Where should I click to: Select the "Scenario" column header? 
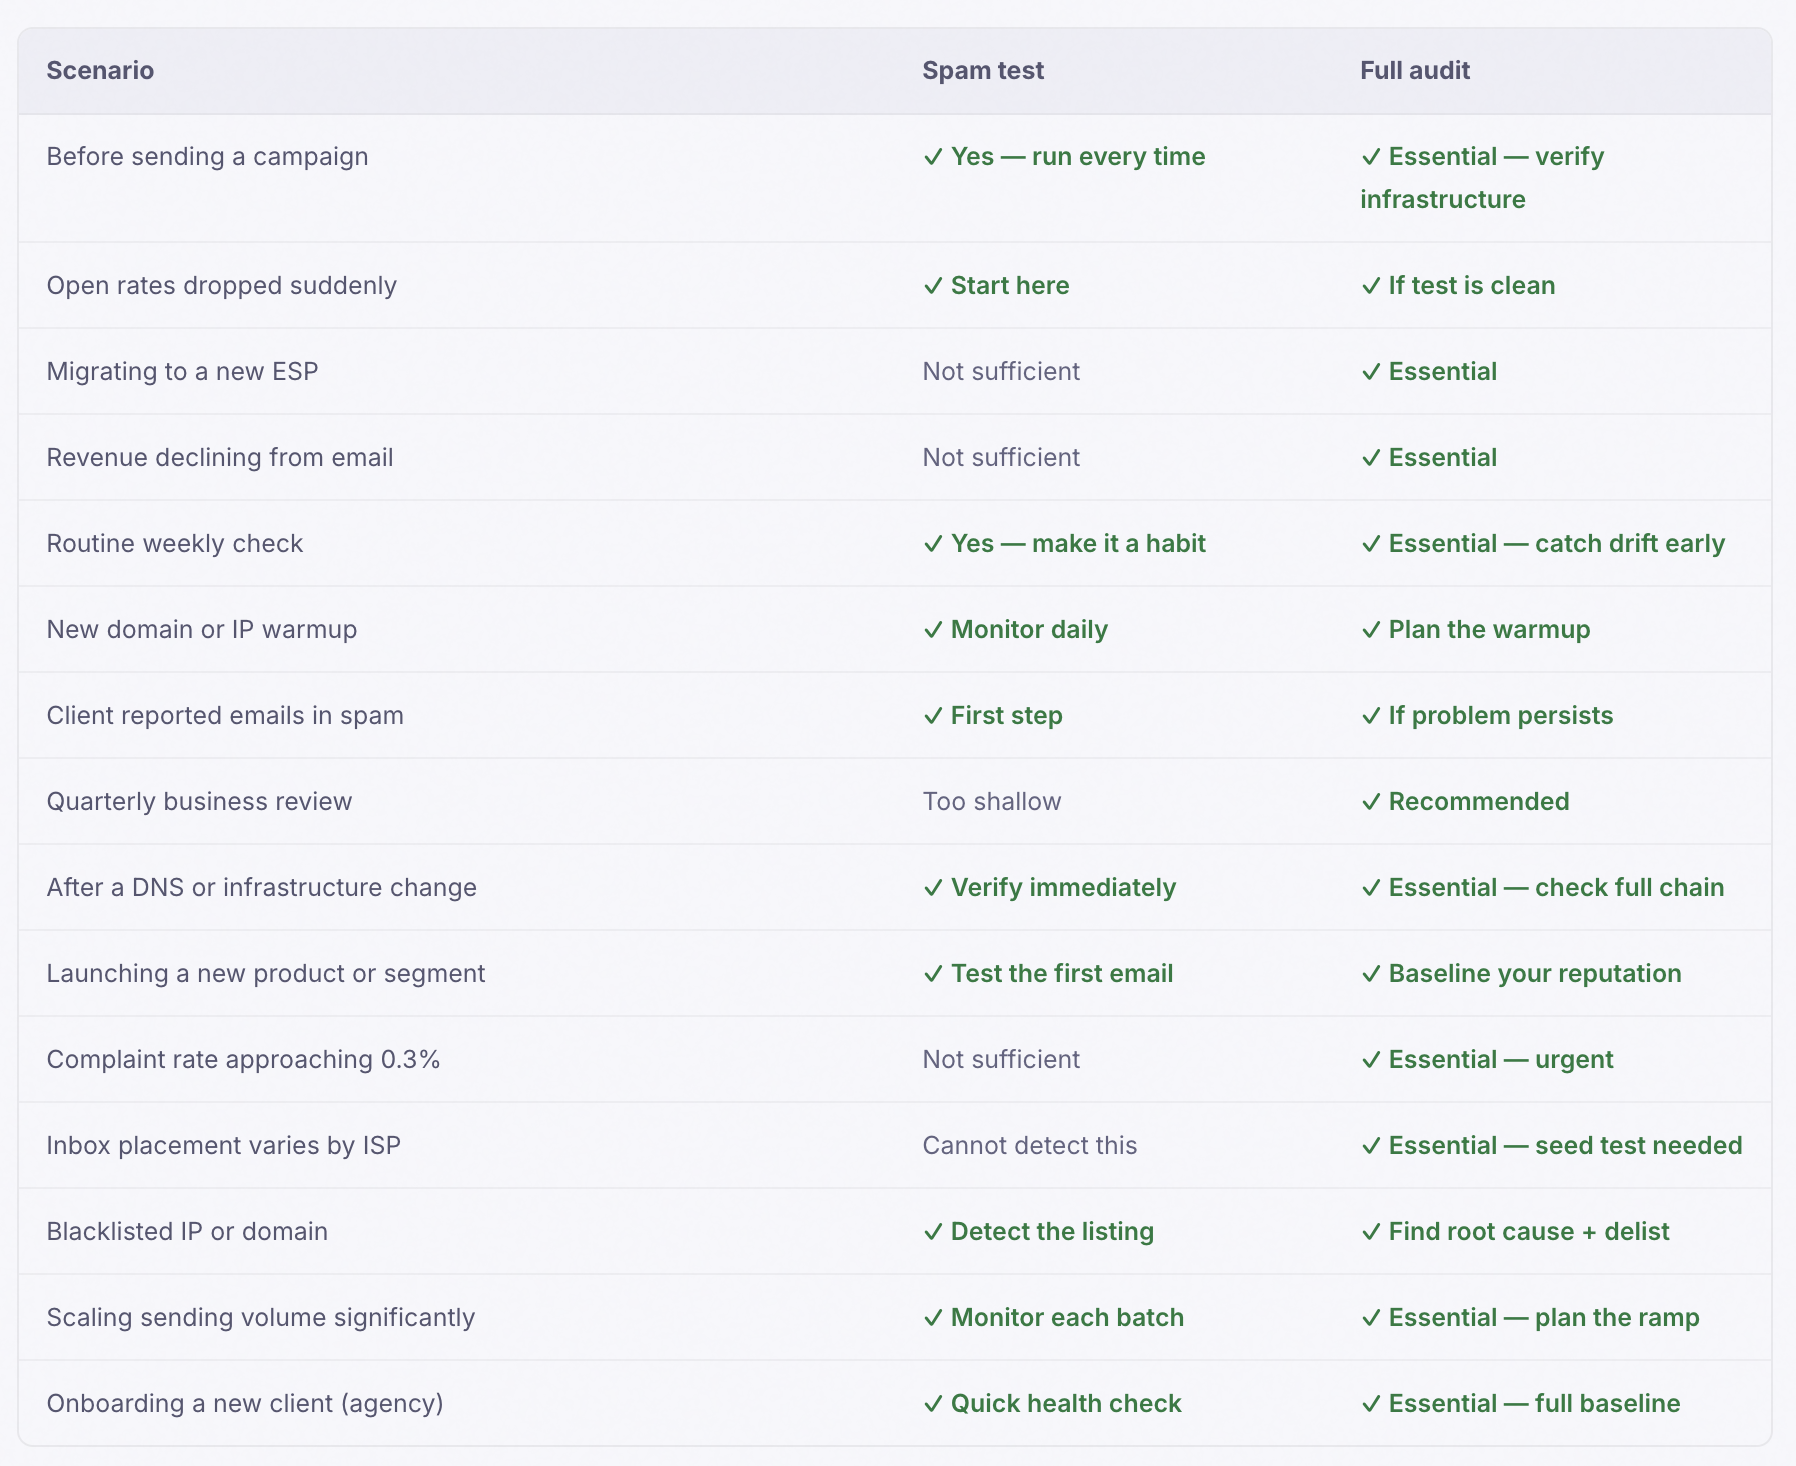100,70
